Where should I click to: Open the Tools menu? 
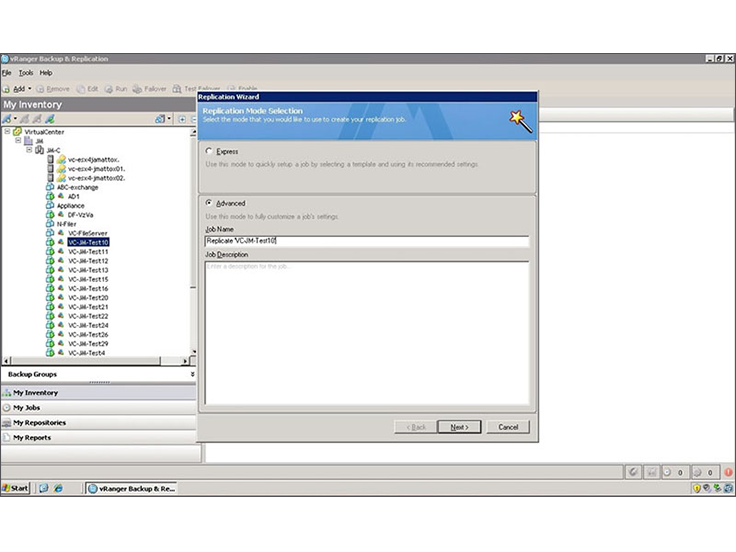click(x=26, y=73)
